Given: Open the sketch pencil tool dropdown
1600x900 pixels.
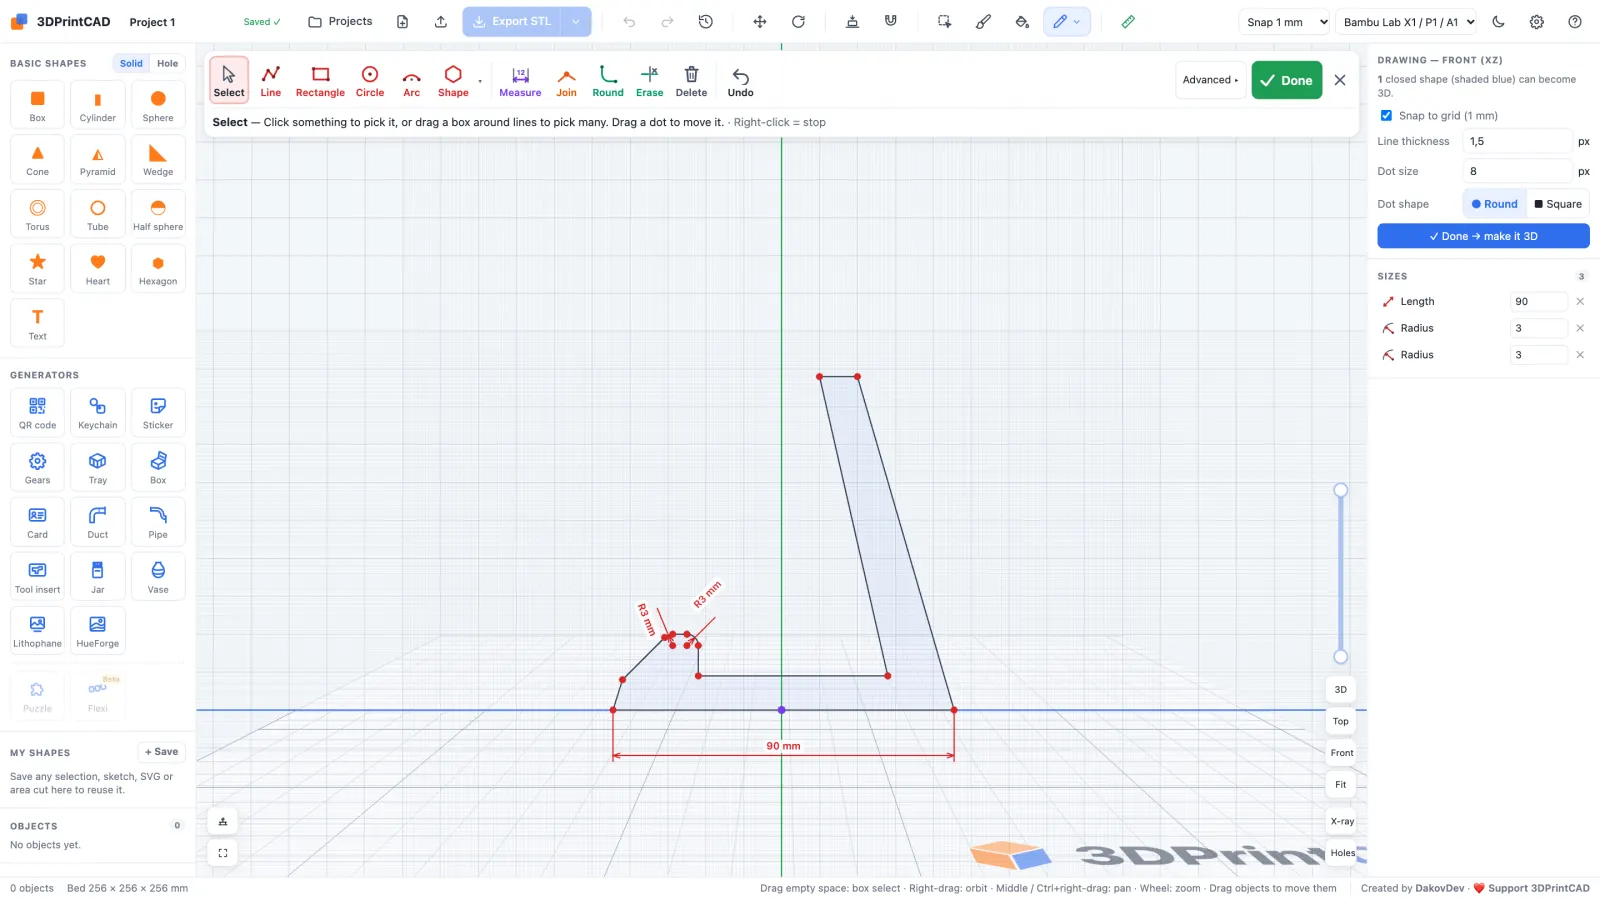Looking at the screenshot, I should tap(1066, 21).
